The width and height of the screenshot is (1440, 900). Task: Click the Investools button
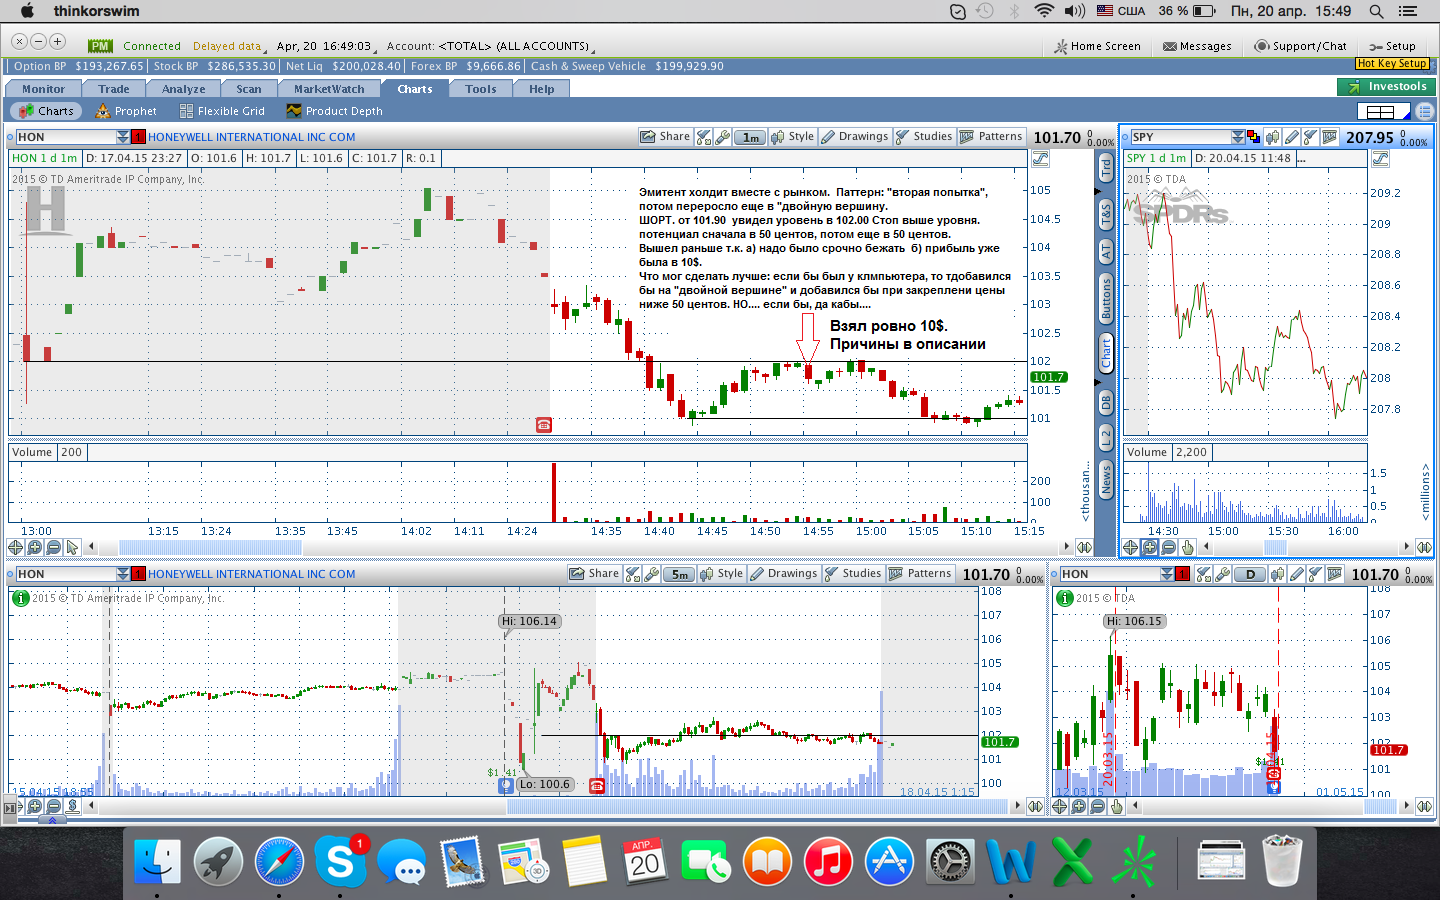(1386, 87)
